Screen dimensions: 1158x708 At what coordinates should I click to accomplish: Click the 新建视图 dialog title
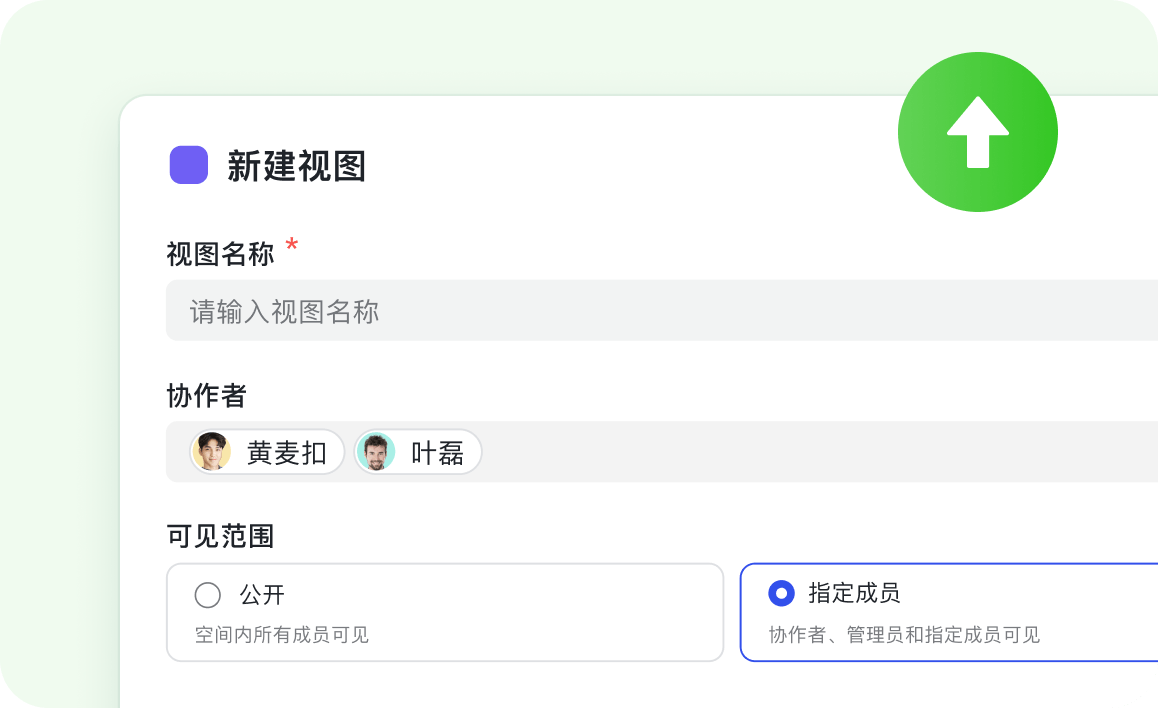coord(296,166)
